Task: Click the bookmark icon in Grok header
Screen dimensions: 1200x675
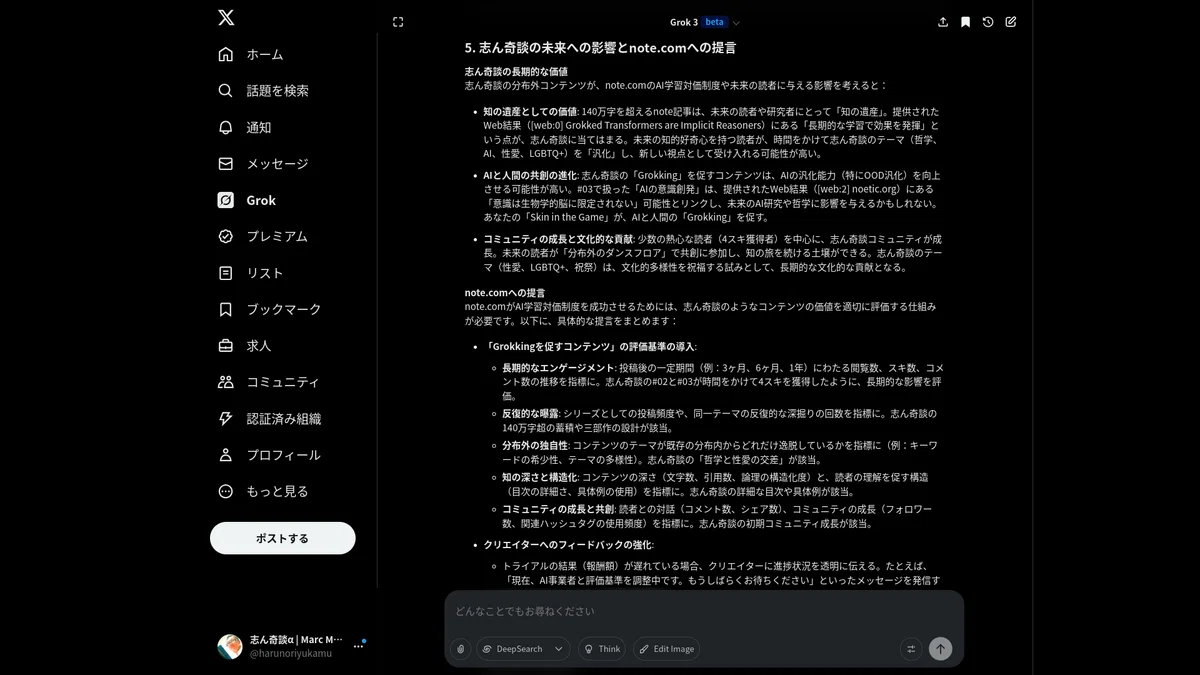Action: pos(965,22)
